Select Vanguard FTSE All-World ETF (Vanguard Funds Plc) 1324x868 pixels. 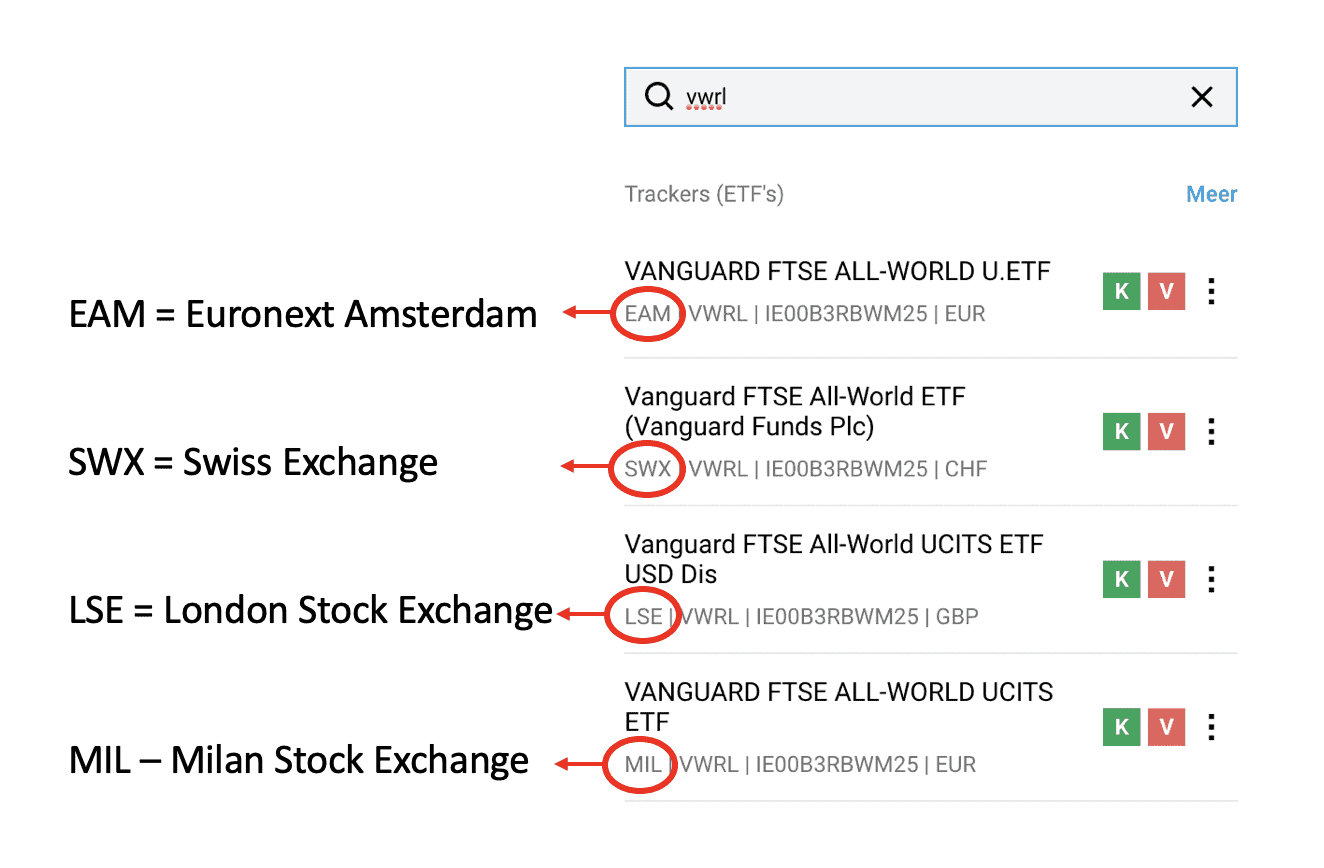click(795, 411)
